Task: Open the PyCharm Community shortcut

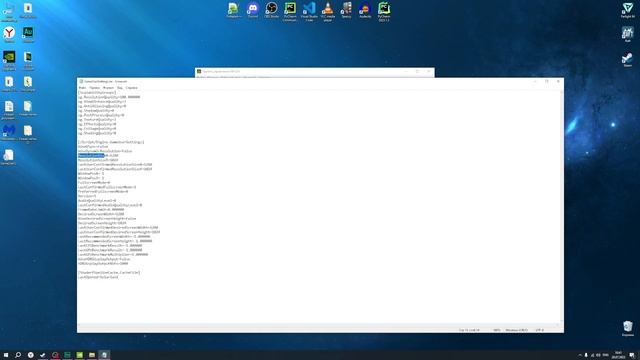Action: coord(290,11)
